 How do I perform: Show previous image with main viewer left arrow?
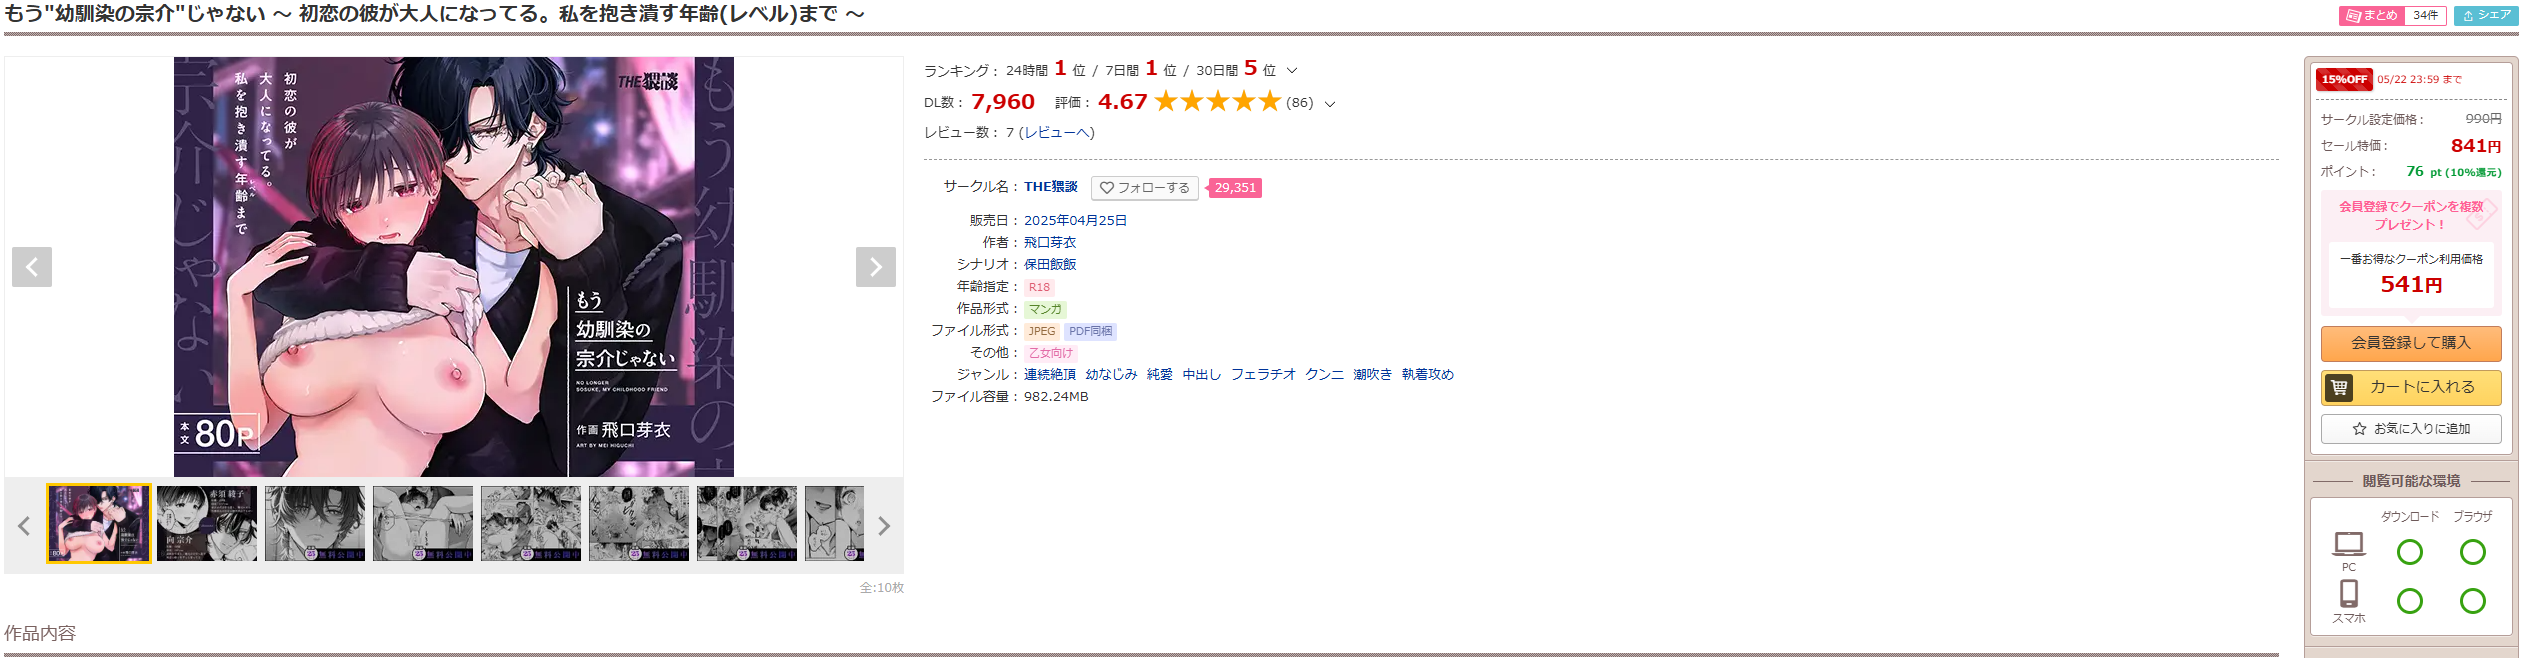[x=32, y=267]
